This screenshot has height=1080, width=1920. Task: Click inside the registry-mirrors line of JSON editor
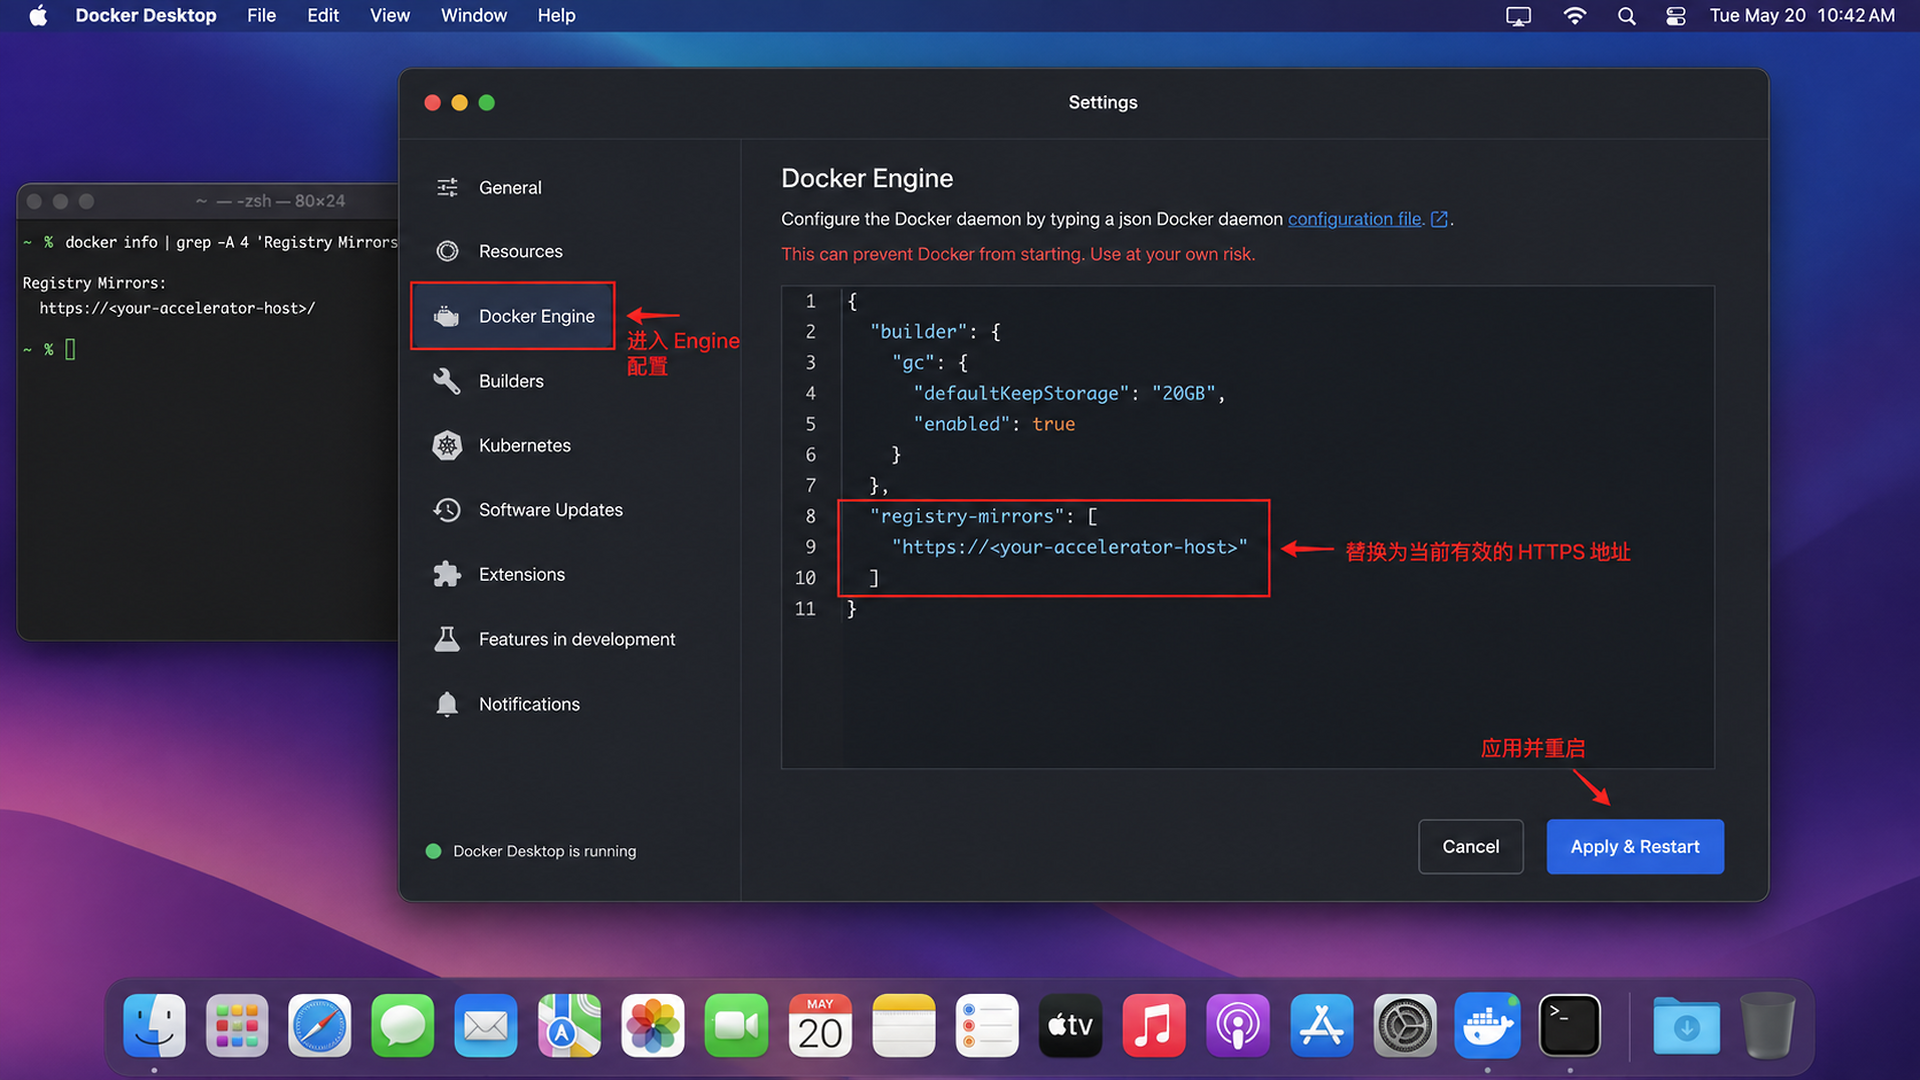983,516
